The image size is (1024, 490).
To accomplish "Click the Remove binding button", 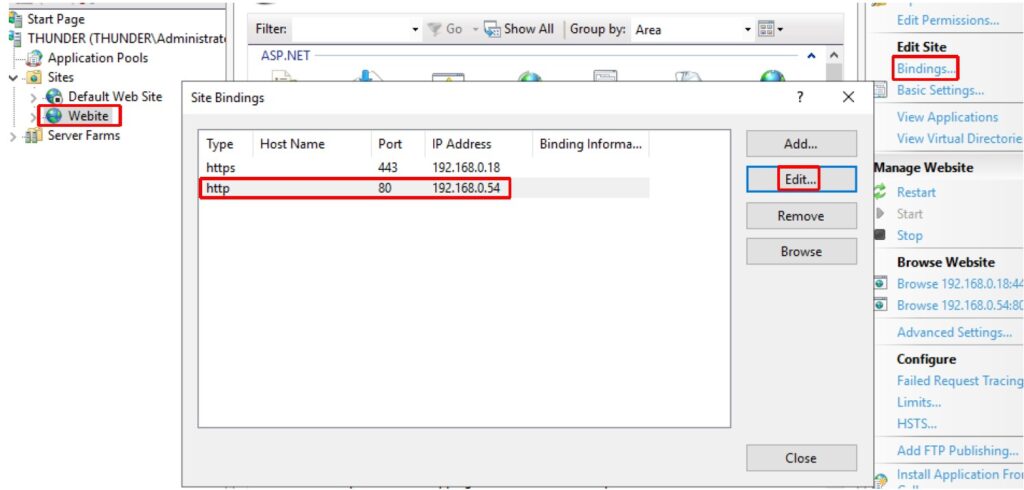I will [x=800, y=216].
